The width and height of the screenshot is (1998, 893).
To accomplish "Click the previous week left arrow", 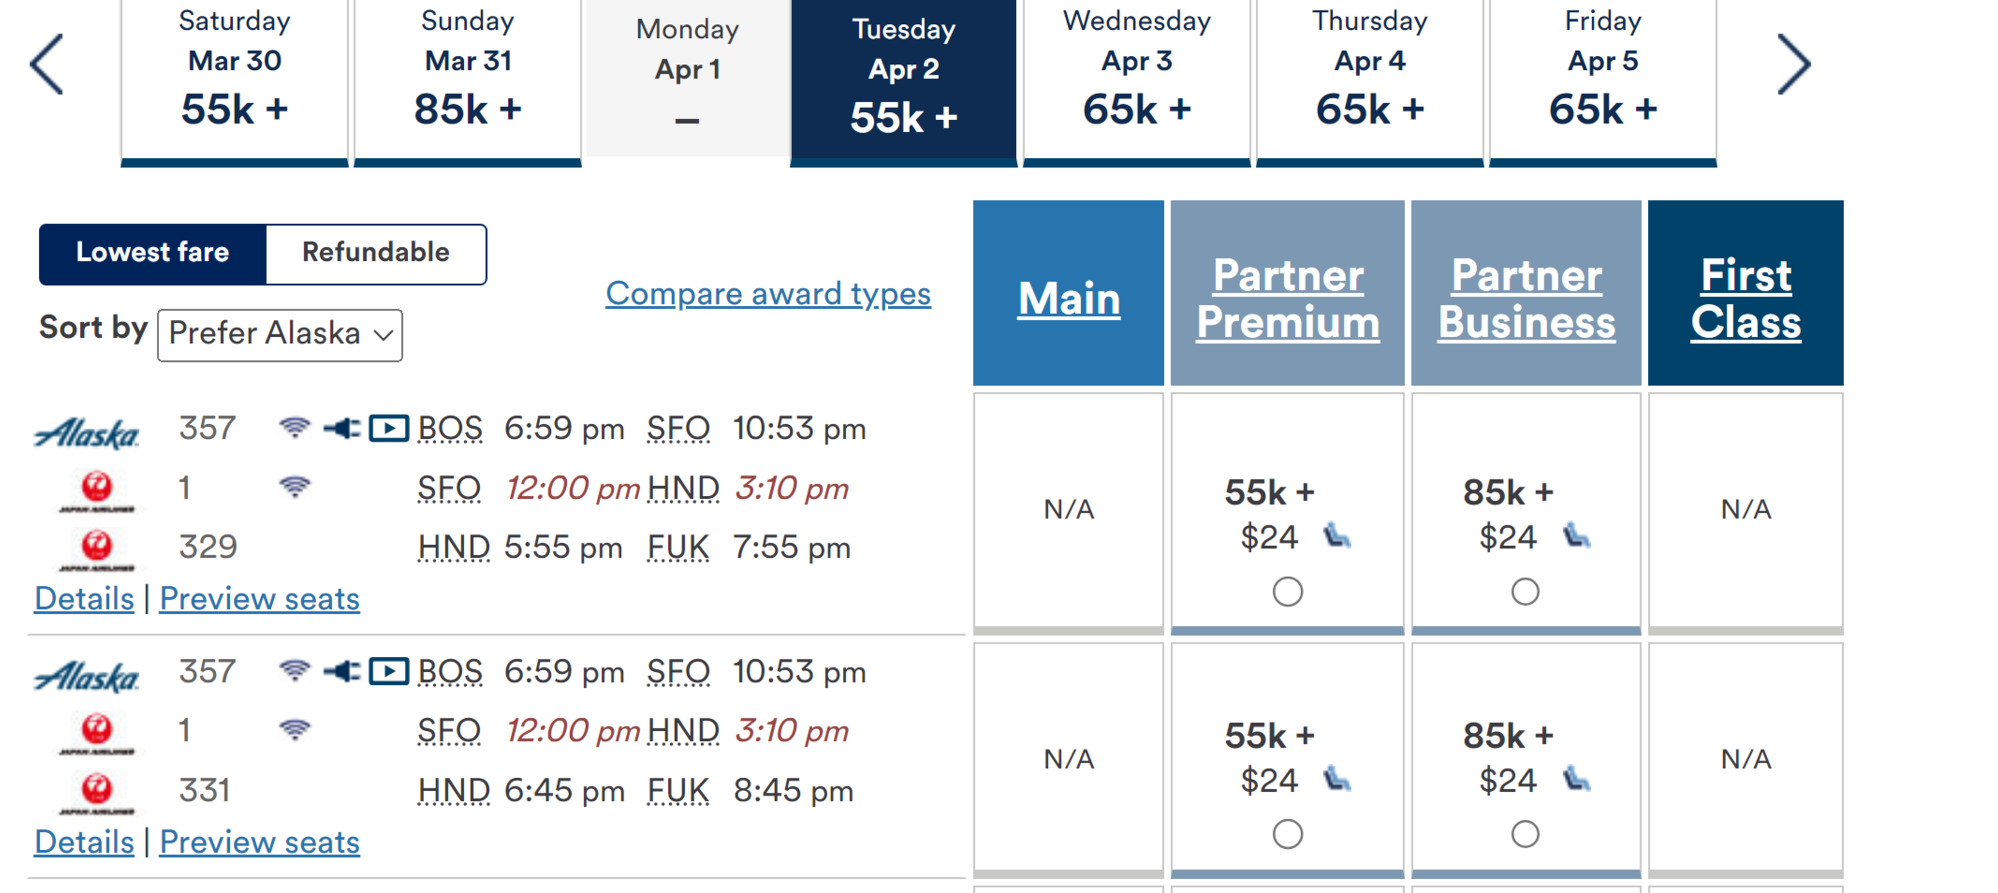I will point(47,65).
